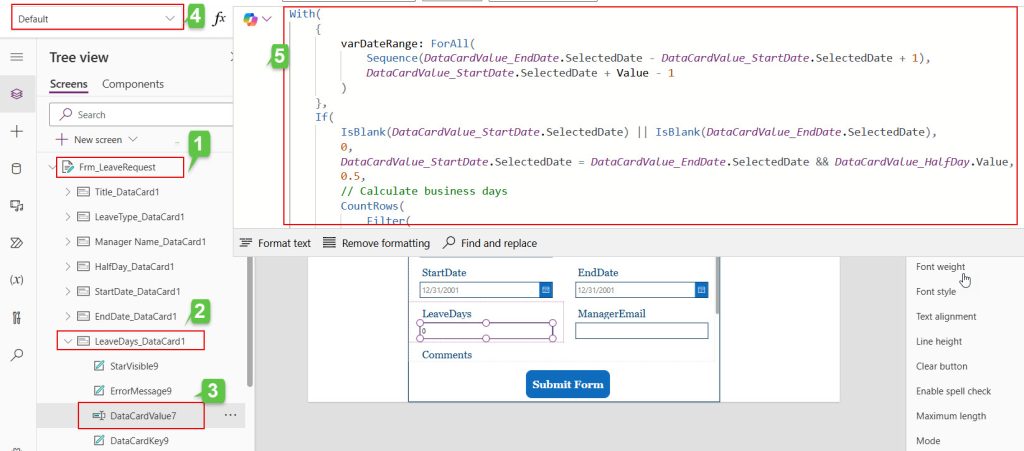Click the fx formula icon
Screen dimensions: 1024x451
pos(219,19)
